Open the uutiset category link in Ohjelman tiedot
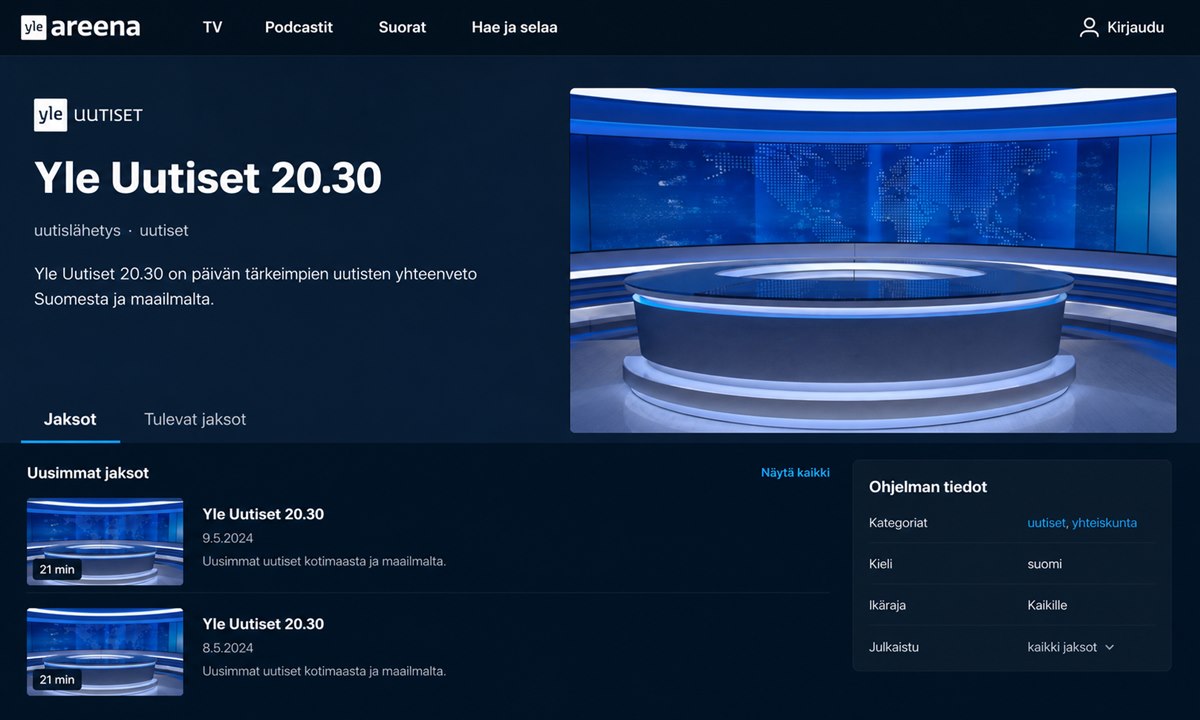This screenshot has width=1200, height=720. coord(1046,523)
